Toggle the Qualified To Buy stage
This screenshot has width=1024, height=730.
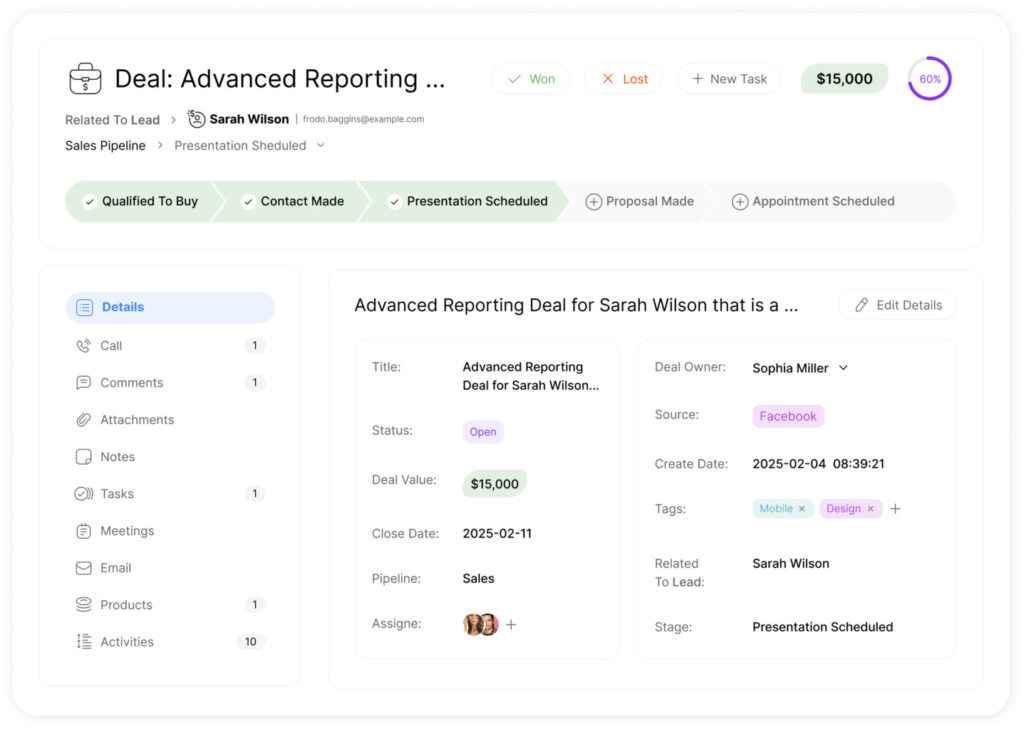coord(140,201)
